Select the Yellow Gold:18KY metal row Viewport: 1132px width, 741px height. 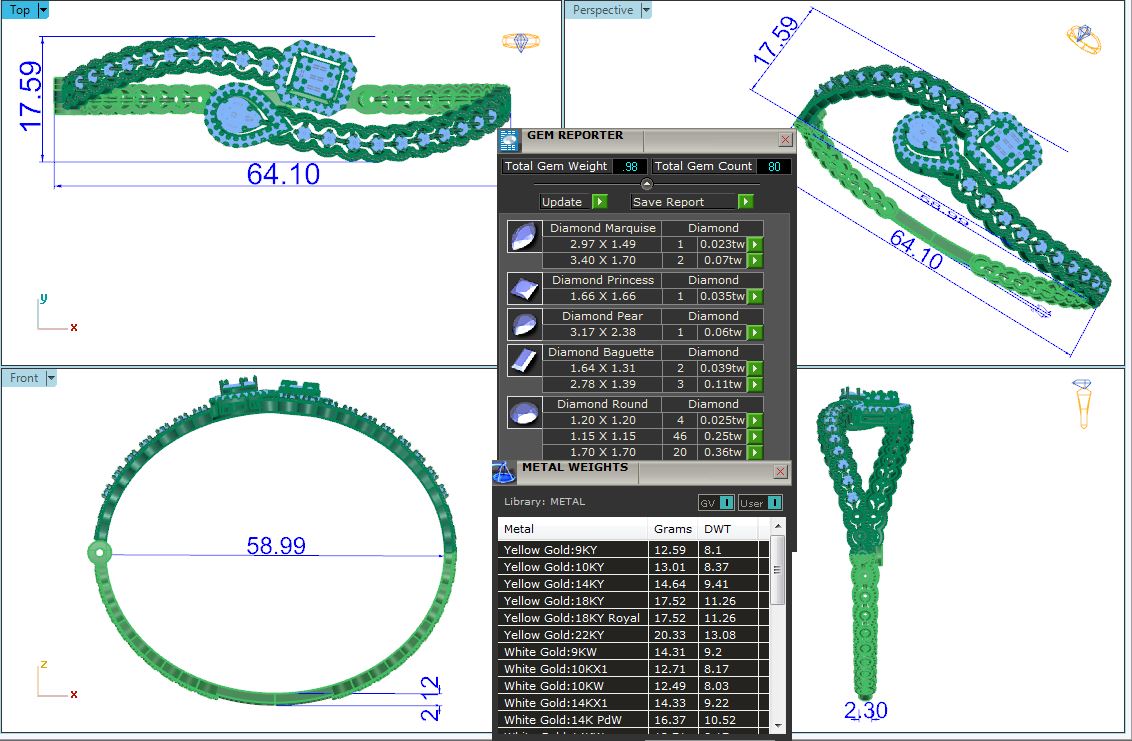click(572, 601)
